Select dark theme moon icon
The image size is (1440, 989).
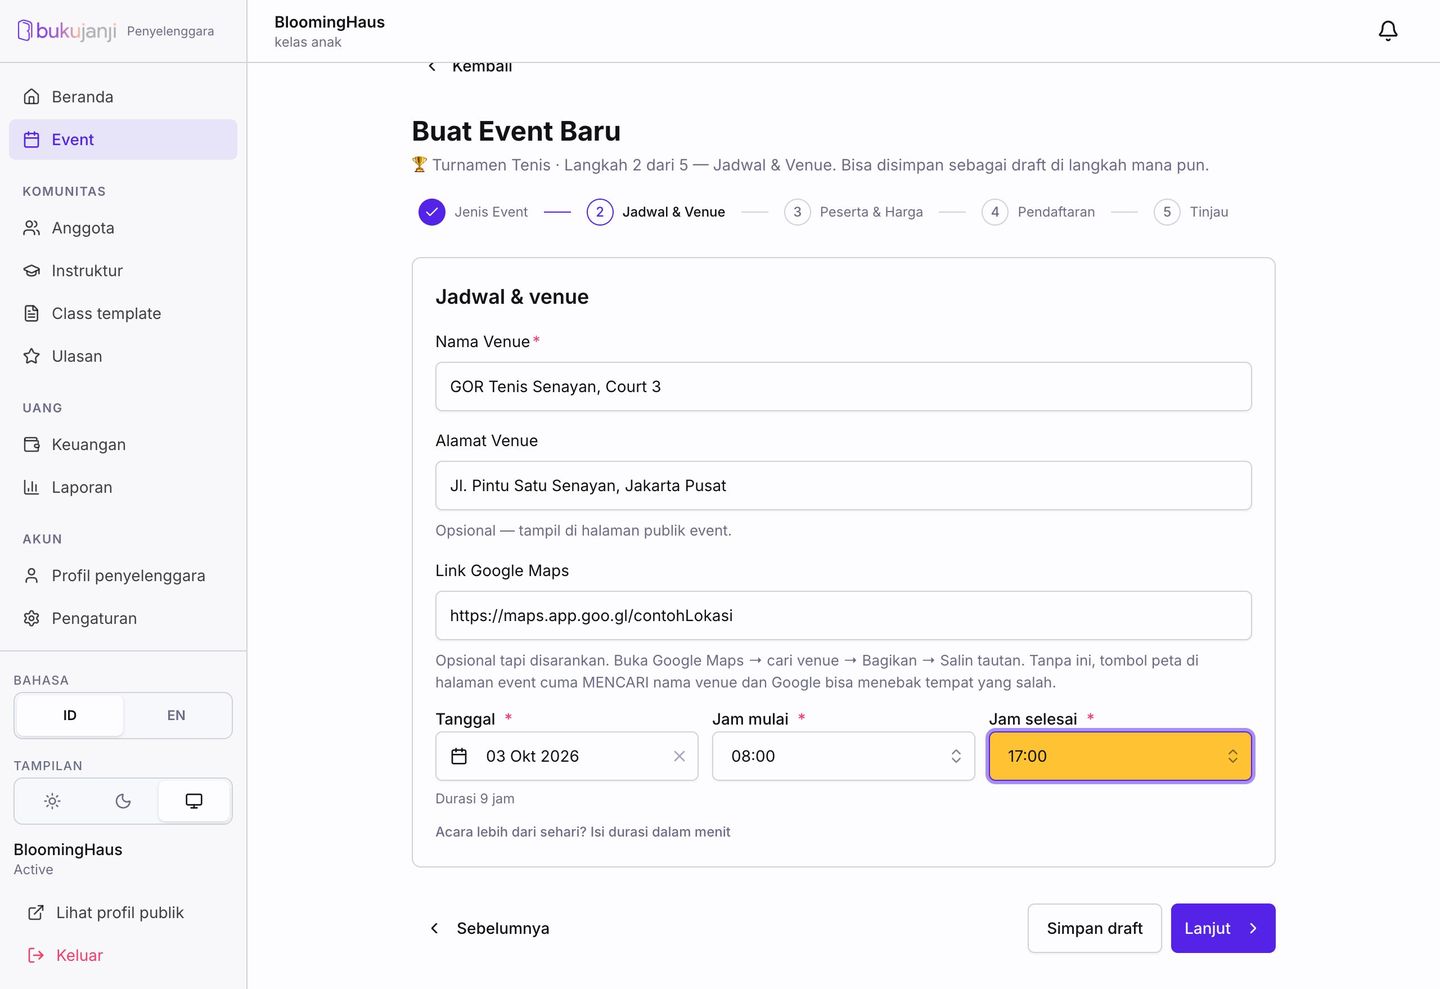(123, 801)
